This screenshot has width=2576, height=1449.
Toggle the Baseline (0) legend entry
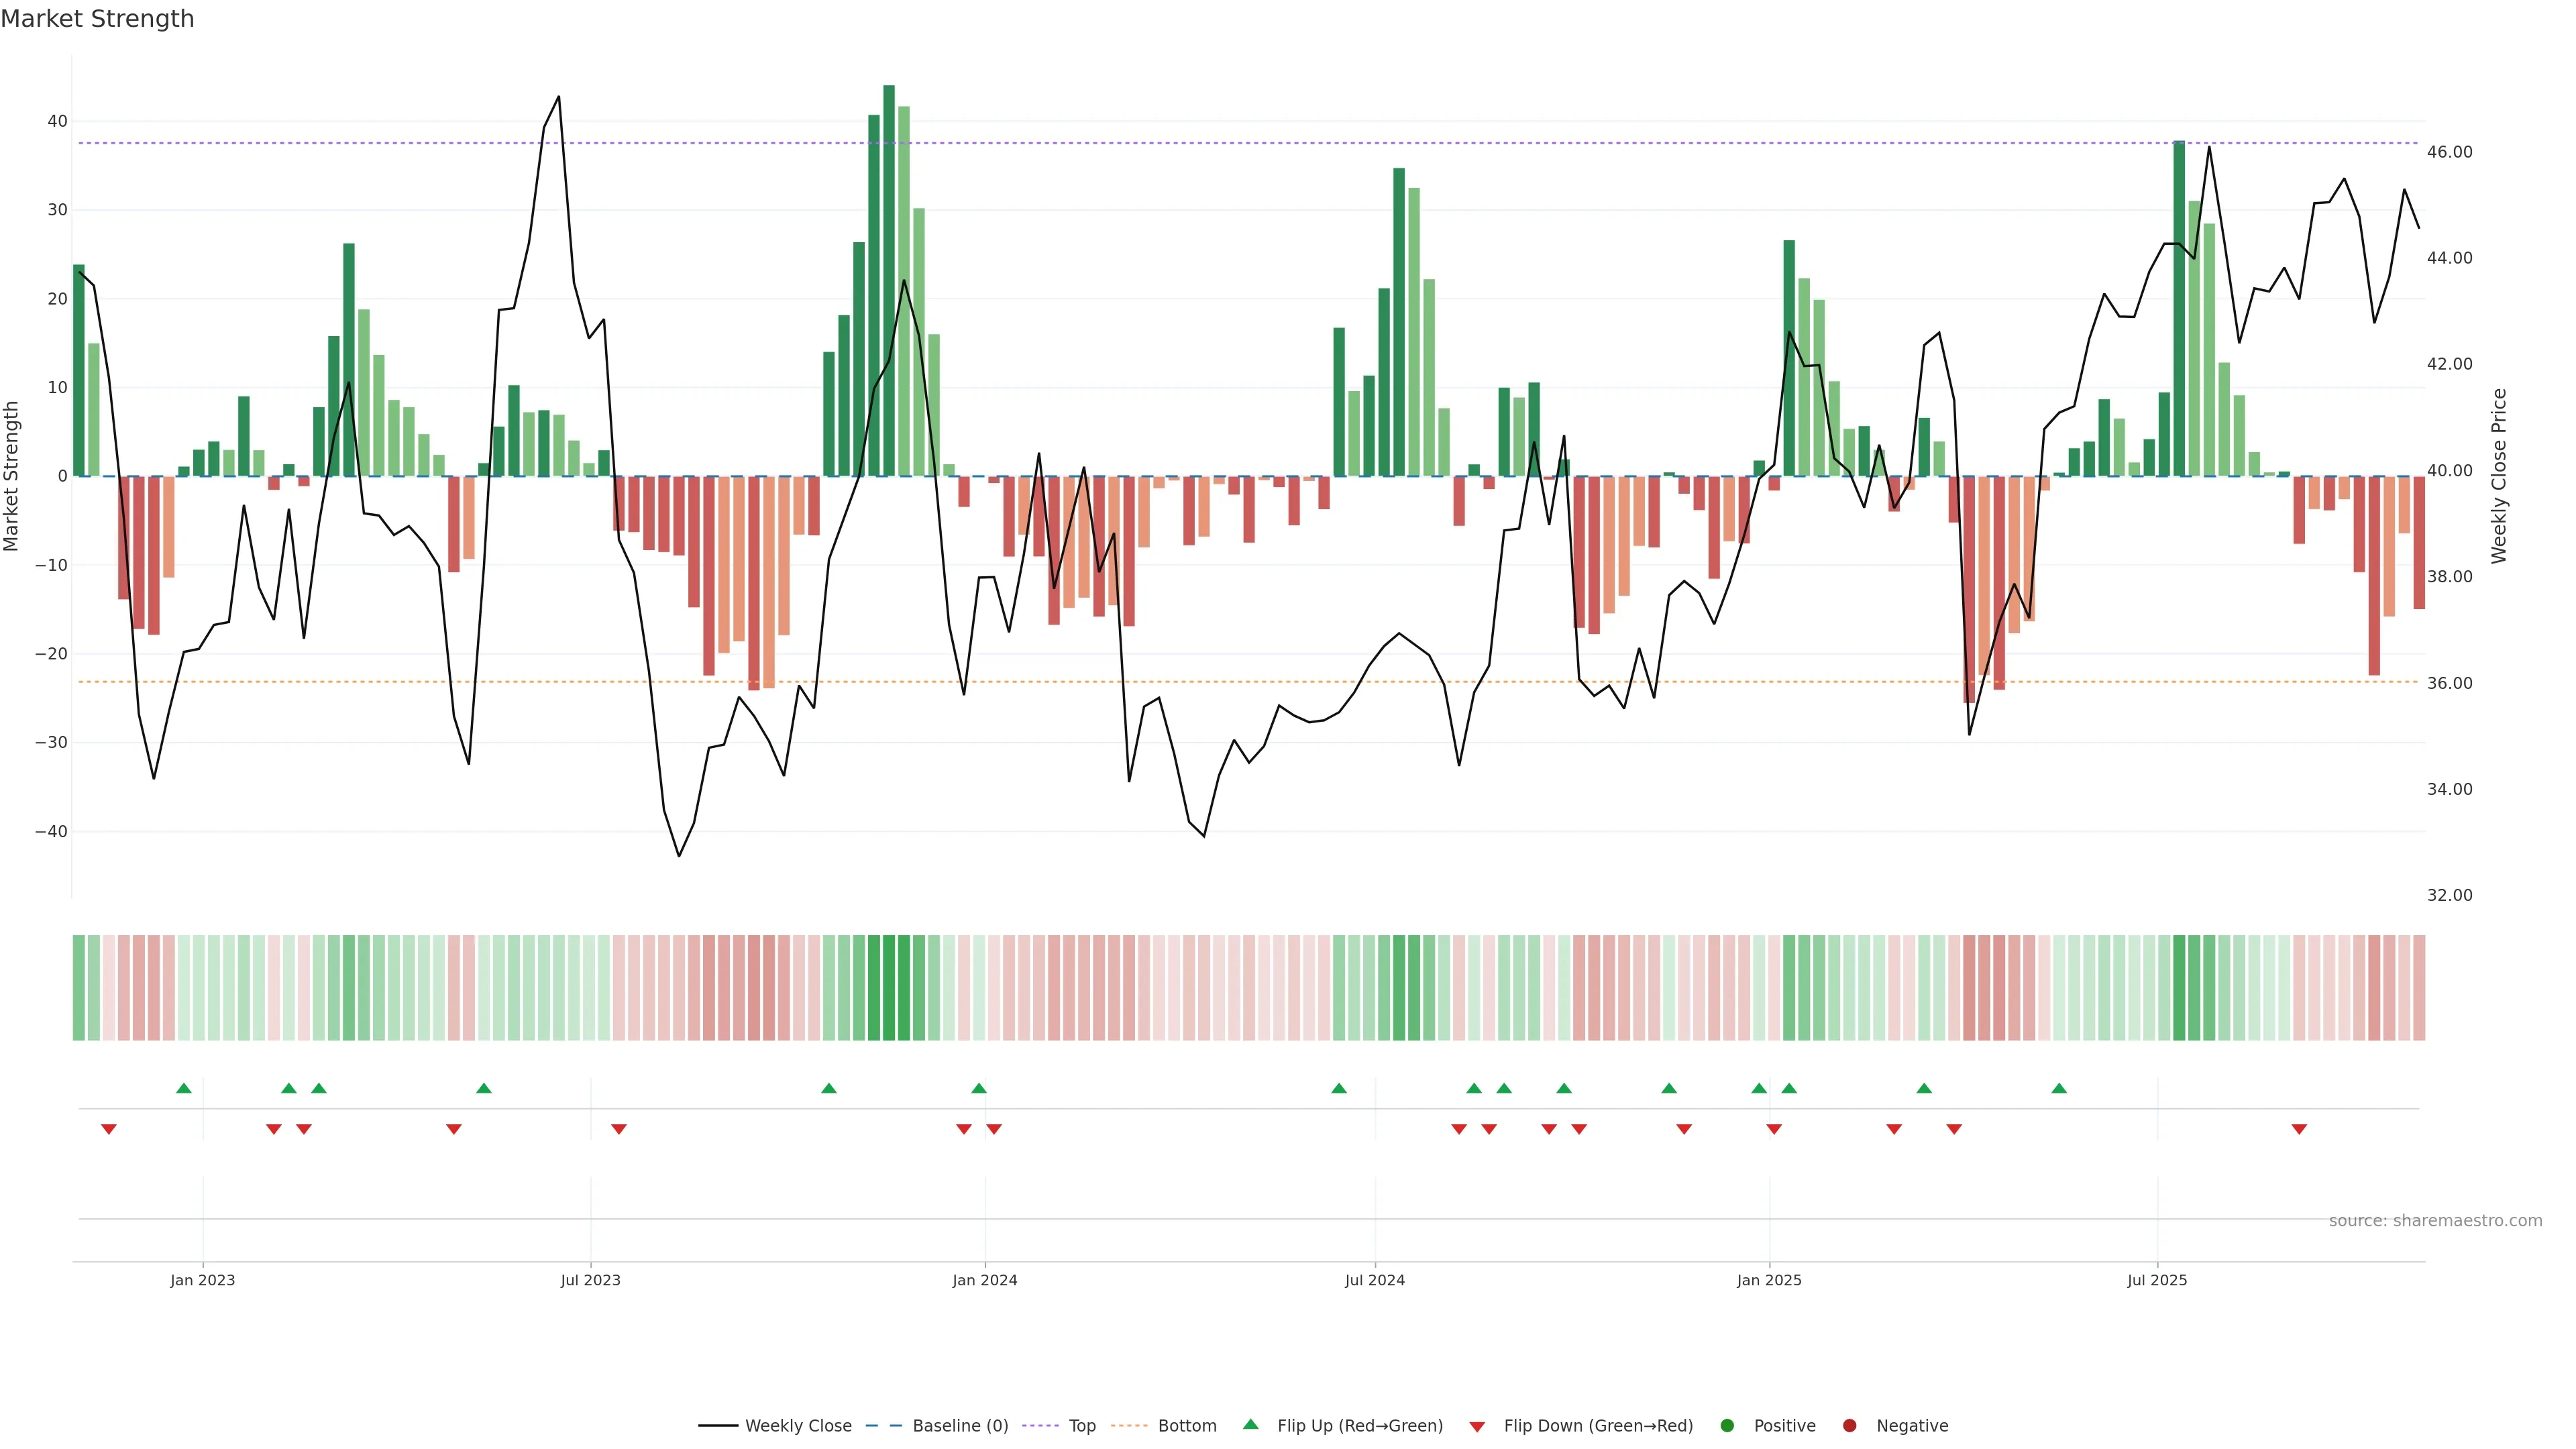click(936, 1426)
